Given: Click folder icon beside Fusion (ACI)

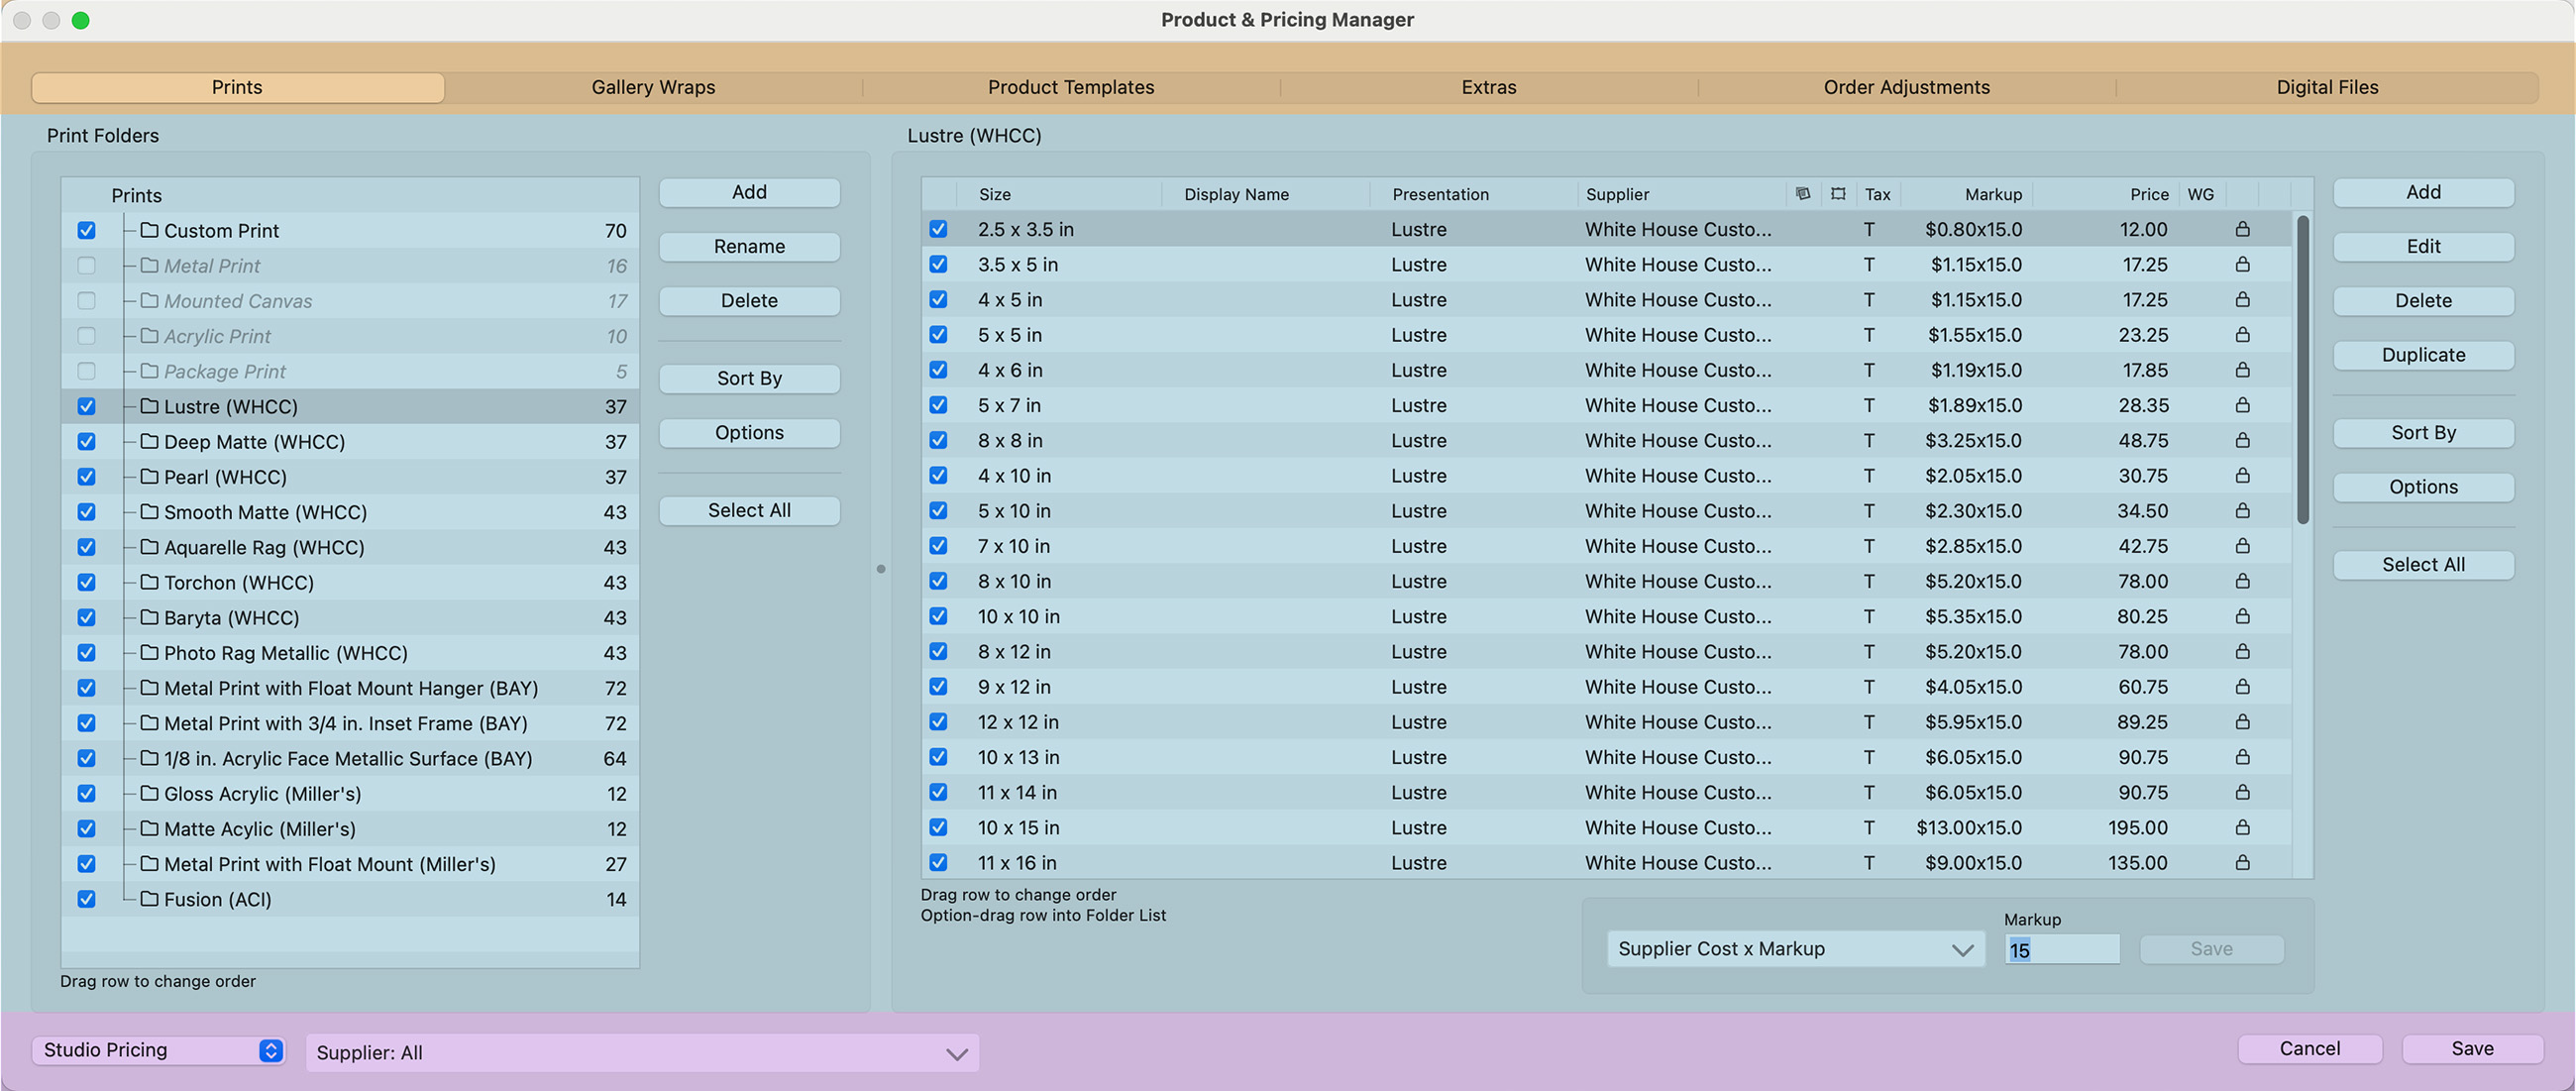Looking at the screenshot, I should point(150,899).
